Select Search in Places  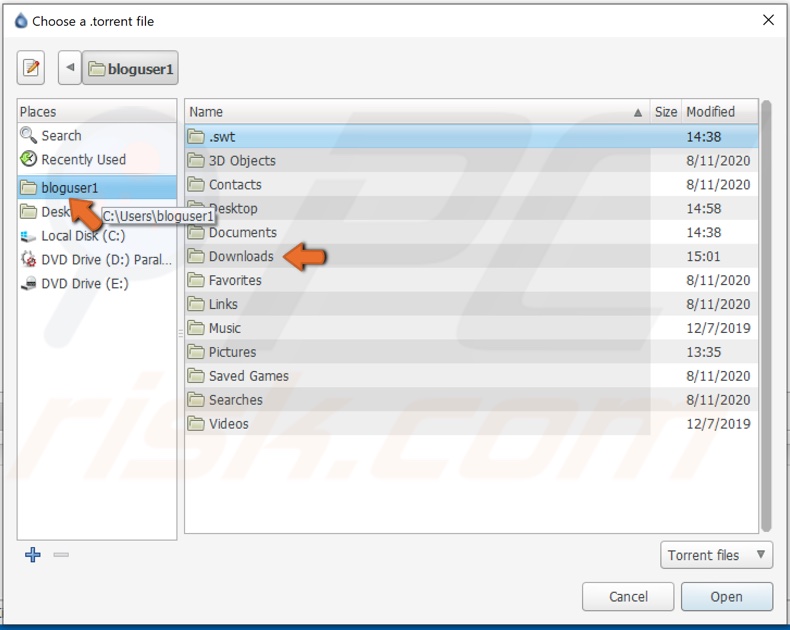coord(97,136)
